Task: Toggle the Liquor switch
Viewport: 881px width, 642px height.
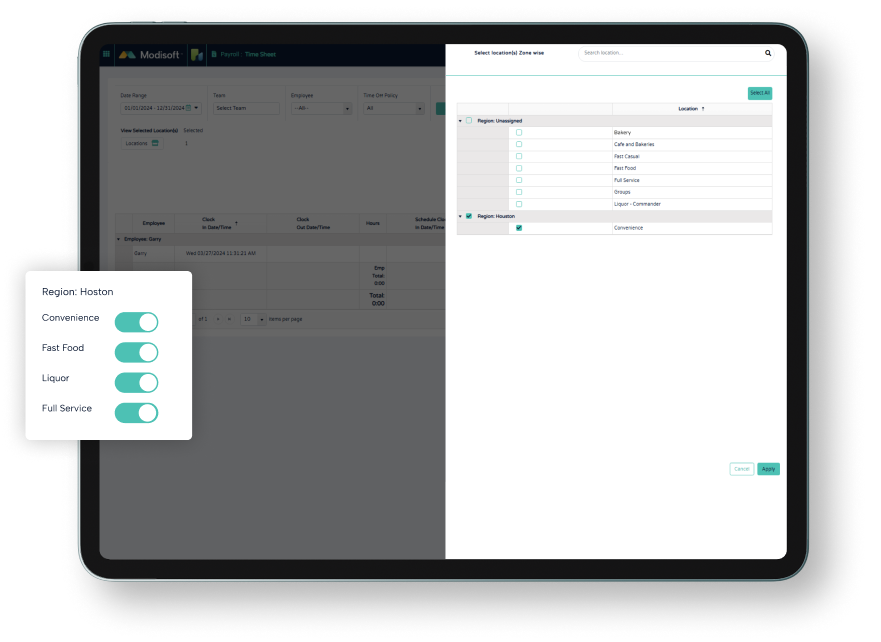Action: [137, 383]
